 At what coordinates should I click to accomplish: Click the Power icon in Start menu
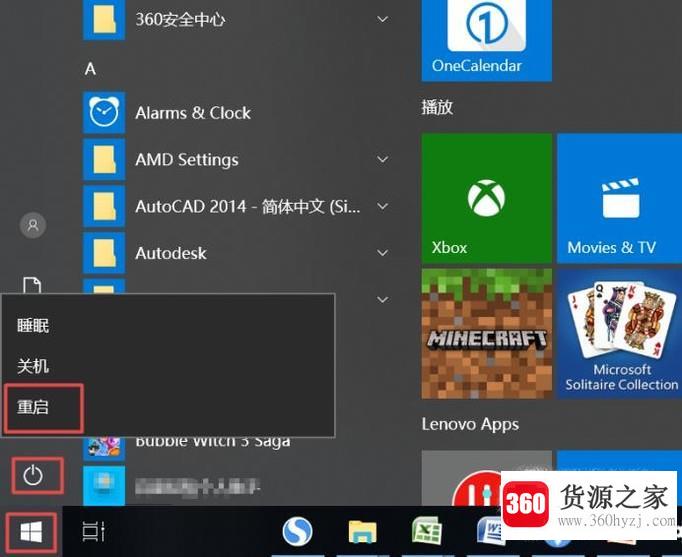pos(33,475)
